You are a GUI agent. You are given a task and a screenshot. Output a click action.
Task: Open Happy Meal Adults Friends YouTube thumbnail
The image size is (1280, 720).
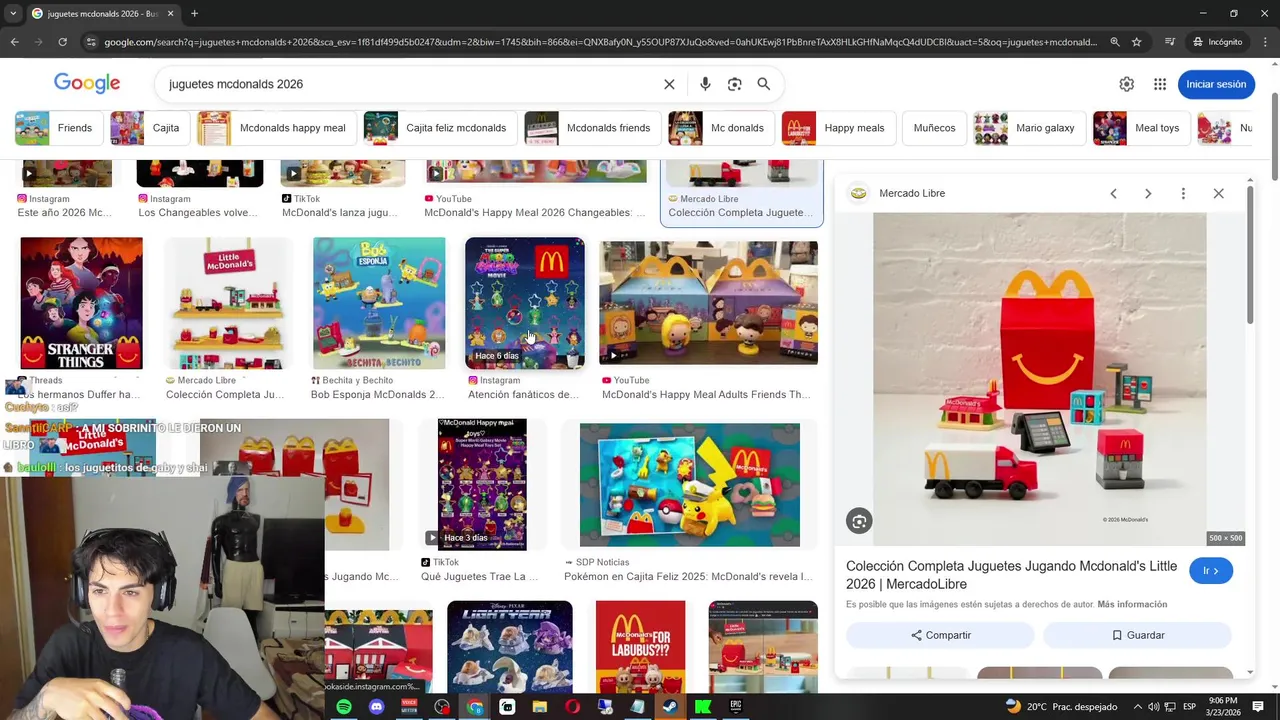tap(708, 303)
